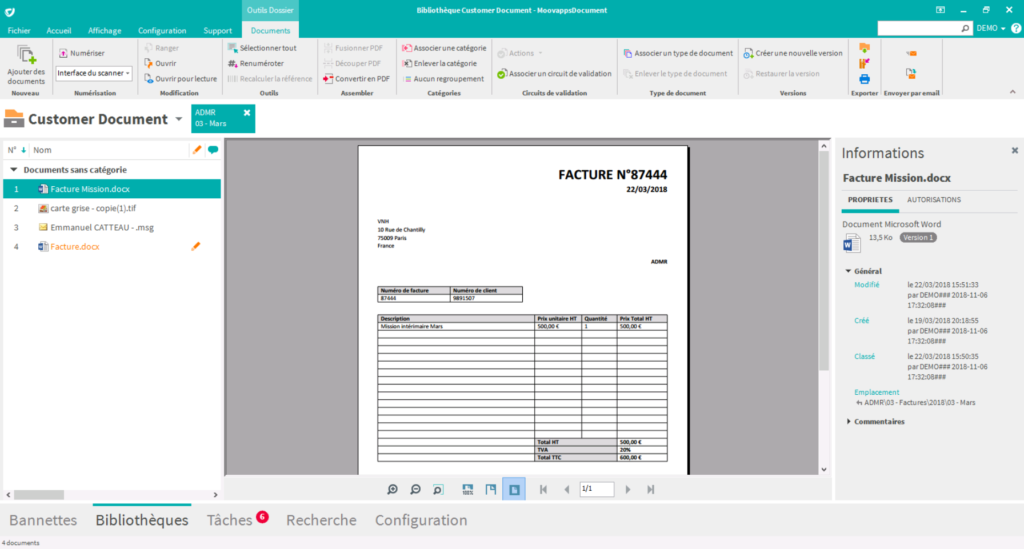Click the comments column bubble icon
This screenshot has height=549, width=1024.
pyautogui.click(x=213, y=150)
